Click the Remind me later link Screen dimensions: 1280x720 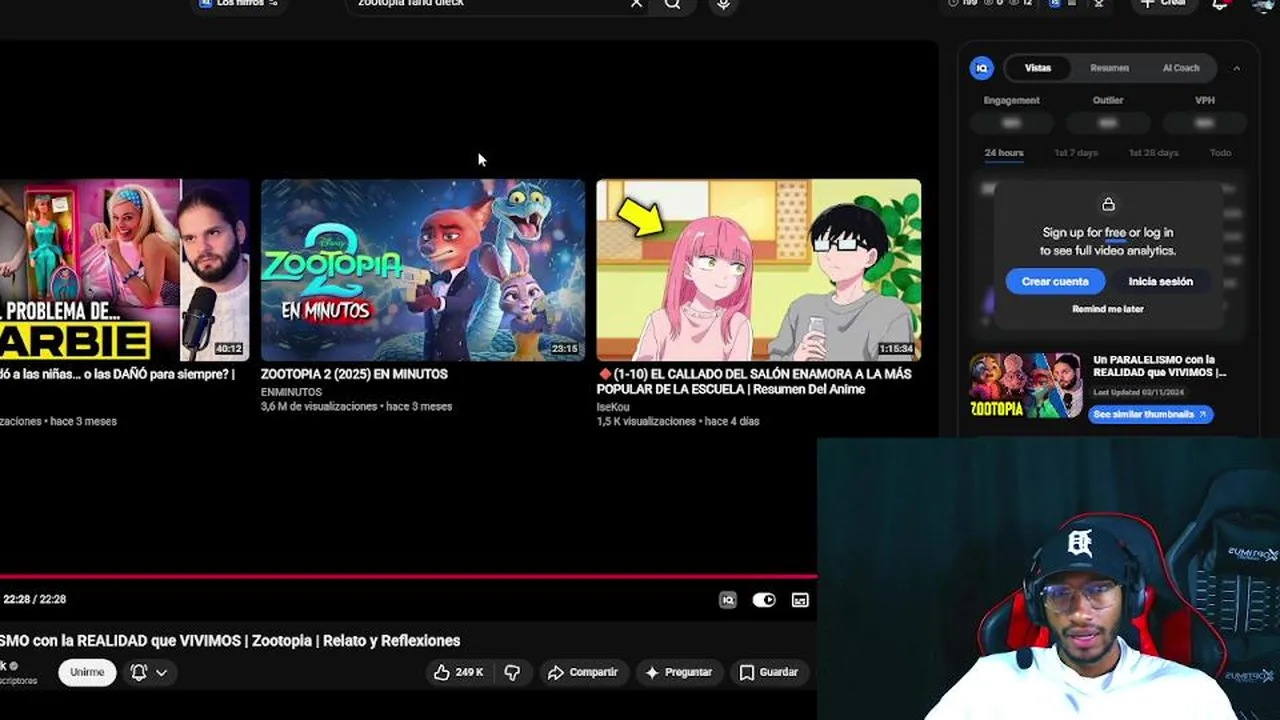click(x=1108, y=309)
